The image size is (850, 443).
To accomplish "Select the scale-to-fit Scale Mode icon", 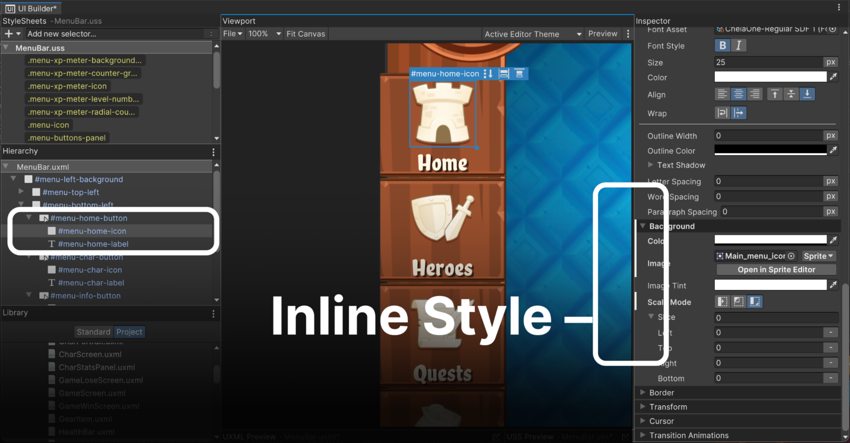I will click(x=755, y=301).
